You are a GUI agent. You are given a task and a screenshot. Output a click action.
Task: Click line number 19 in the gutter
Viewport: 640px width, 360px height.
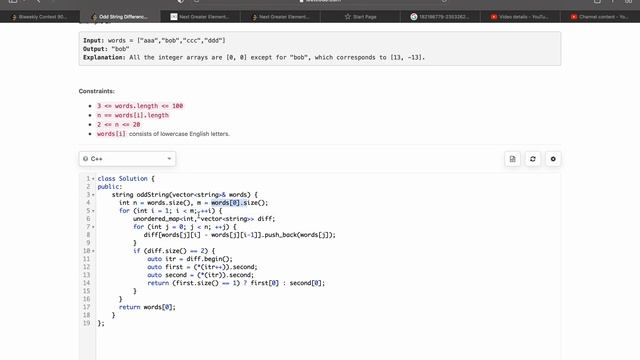point(87,323)
